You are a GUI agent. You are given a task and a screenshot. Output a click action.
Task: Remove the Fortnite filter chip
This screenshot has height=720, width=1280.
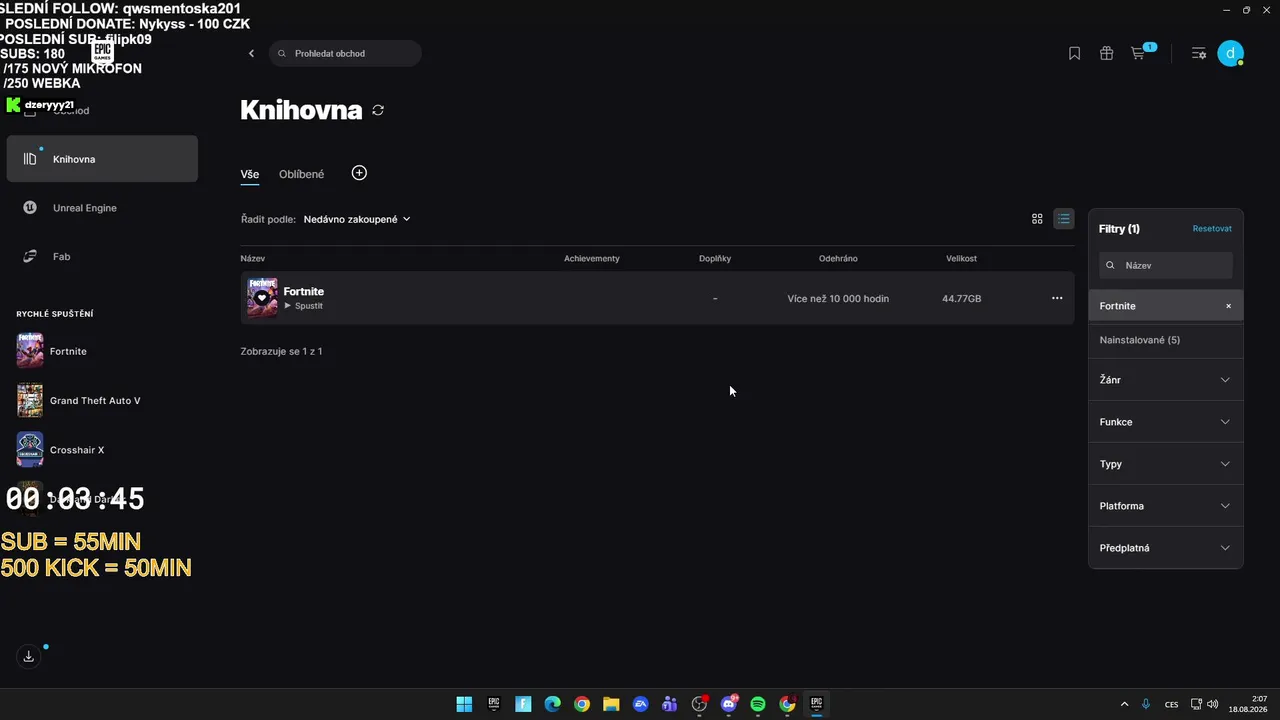click(1229, 306)
